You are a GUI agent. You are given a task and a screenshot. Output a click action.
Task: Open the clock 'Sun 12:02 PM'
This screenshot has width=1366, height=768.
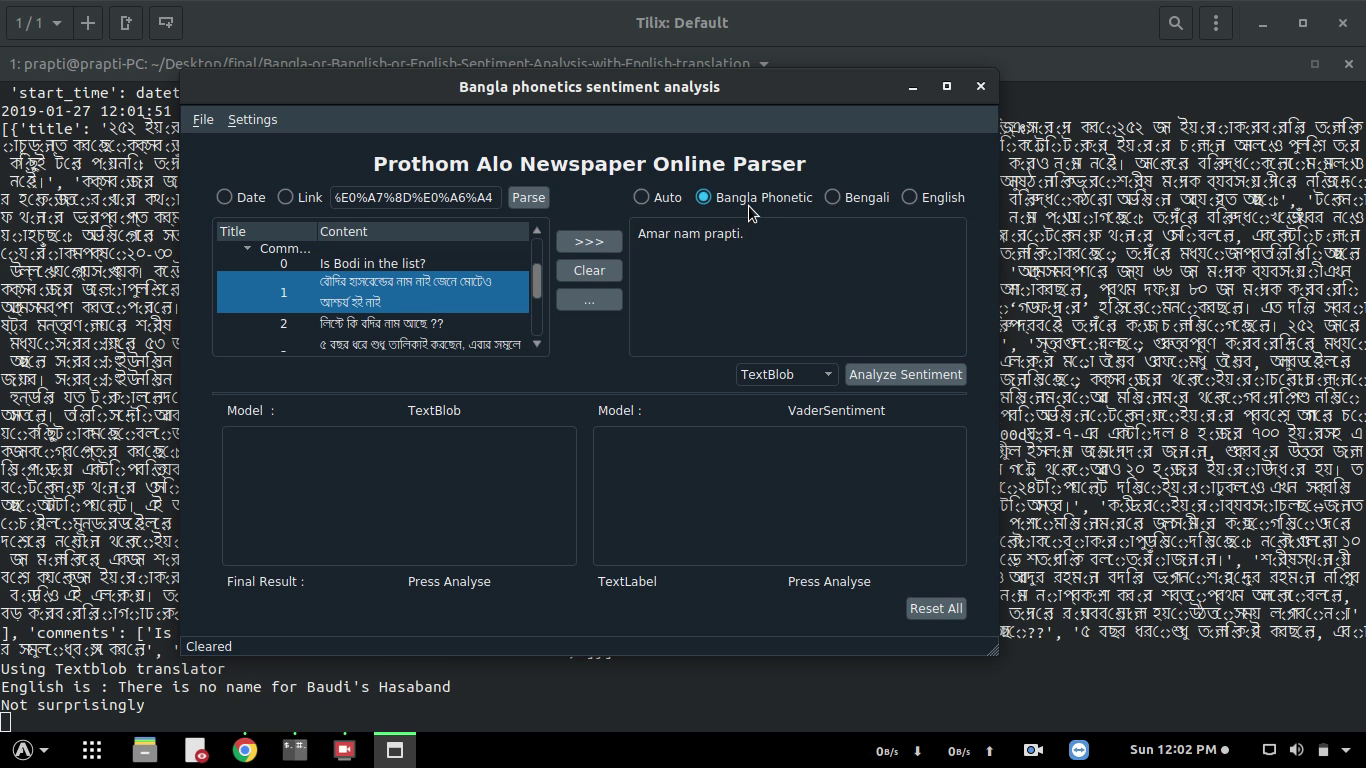pos(1173,750)
